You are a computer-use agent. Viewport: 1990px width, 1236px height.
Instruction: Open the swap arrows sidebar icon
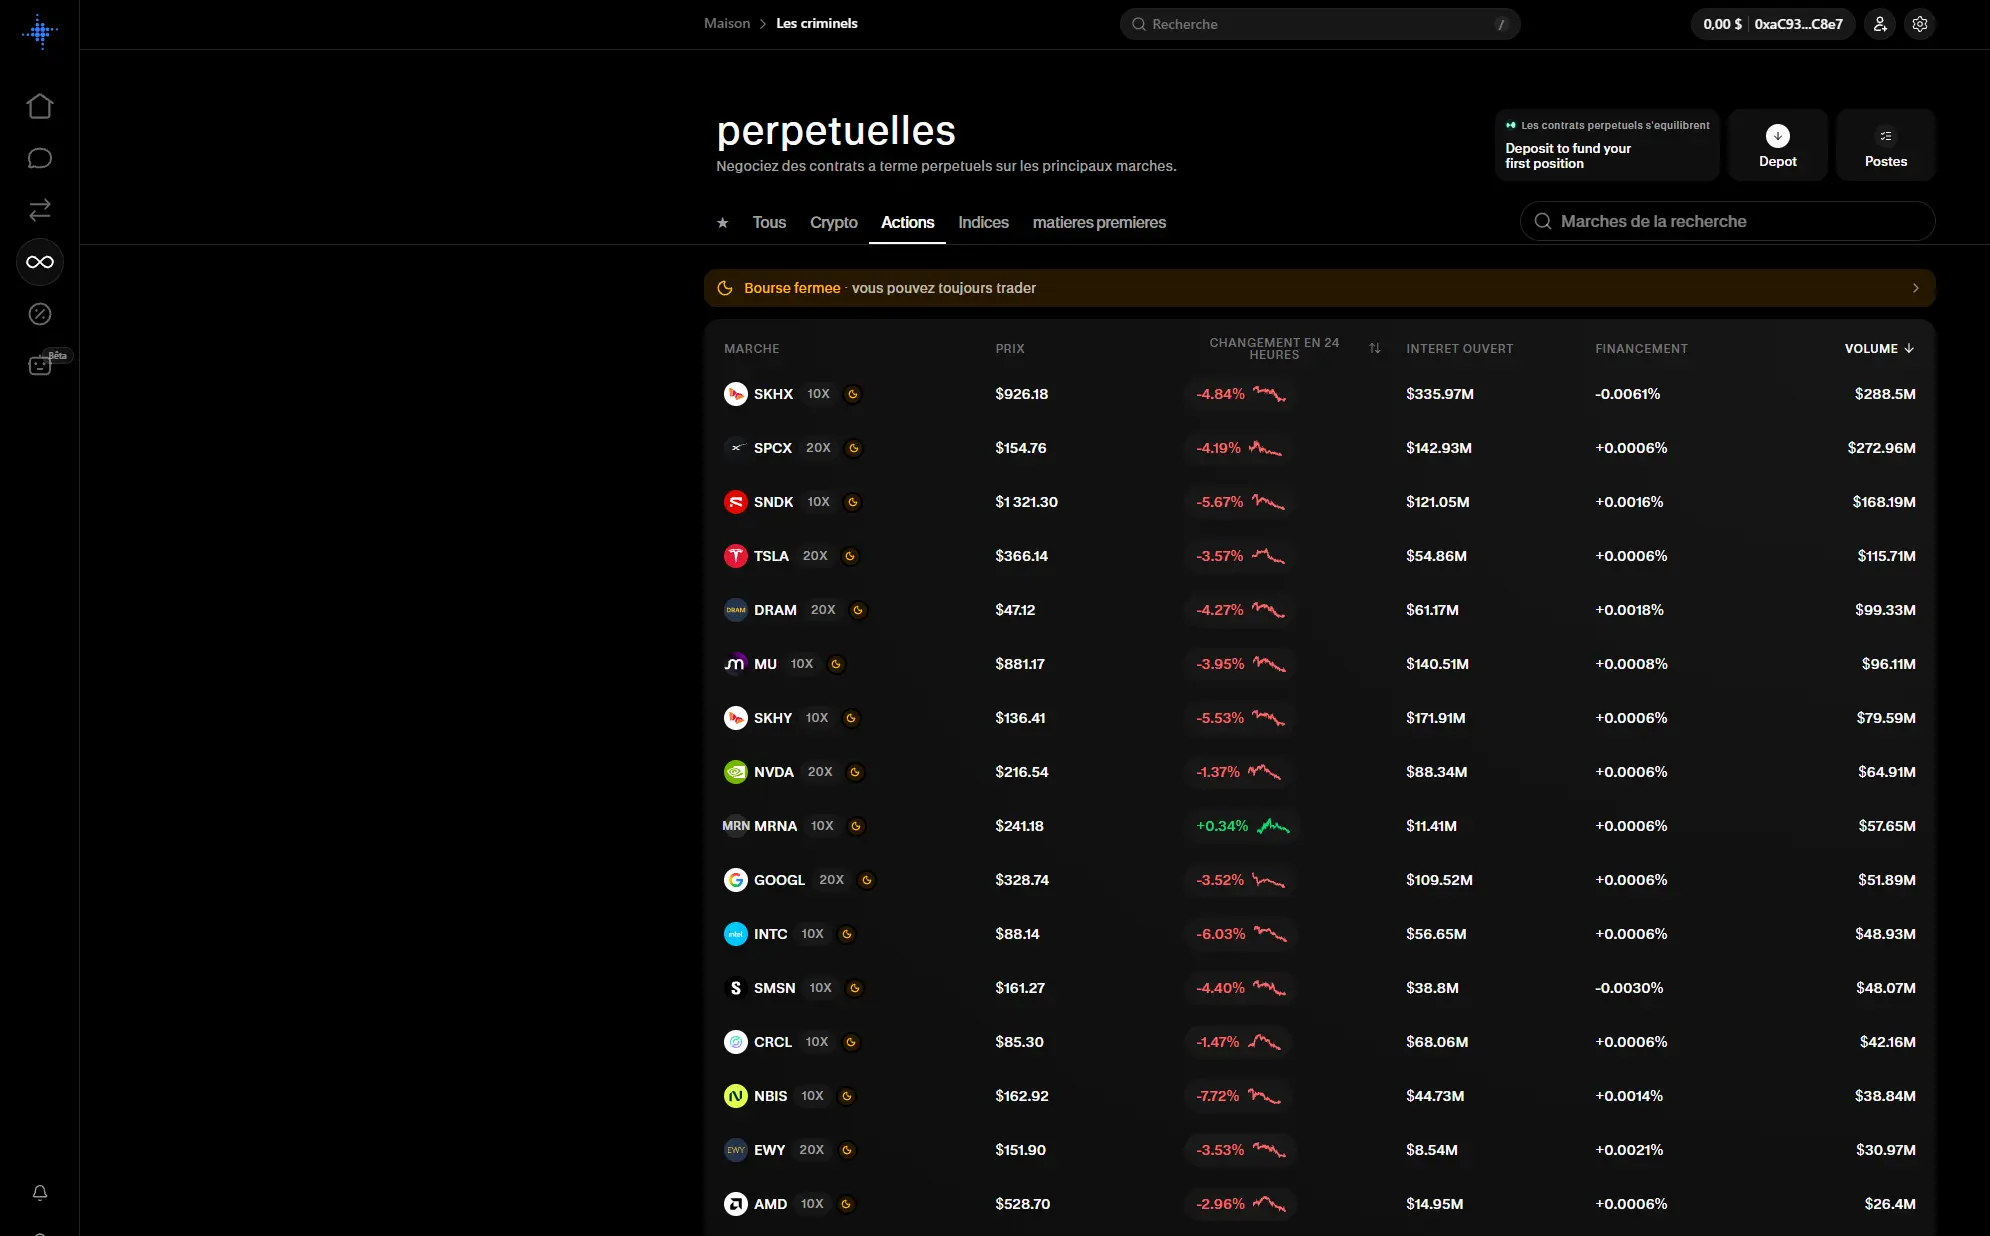click(40, 210)
